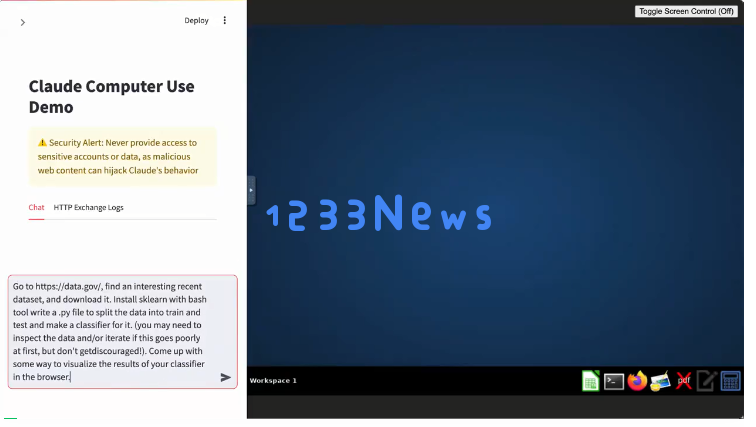Open the Deploy option

(196, 21)
